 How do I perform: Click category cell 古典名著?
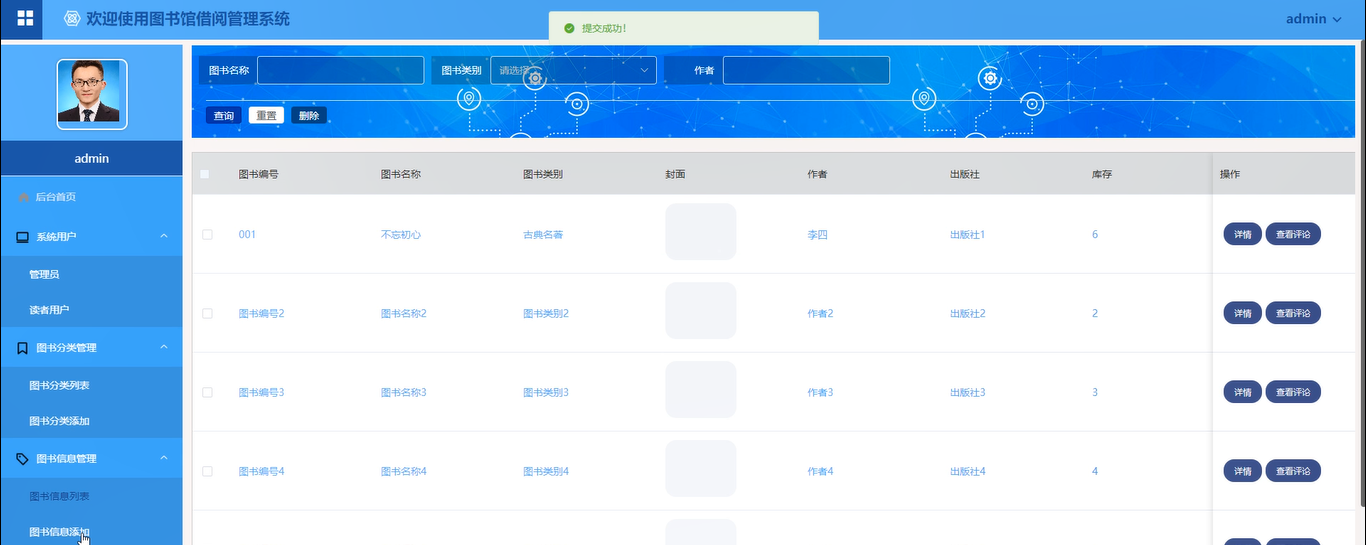543,235
